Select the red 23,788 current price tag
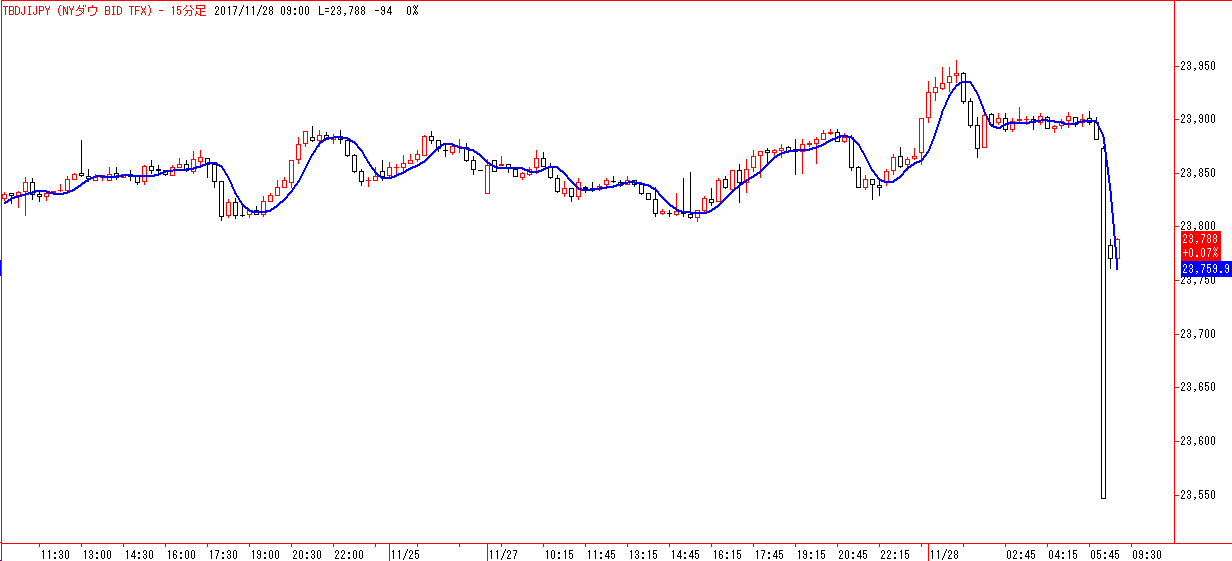The width and height of the screenshot is (1232, 561). click(1199, 239)
